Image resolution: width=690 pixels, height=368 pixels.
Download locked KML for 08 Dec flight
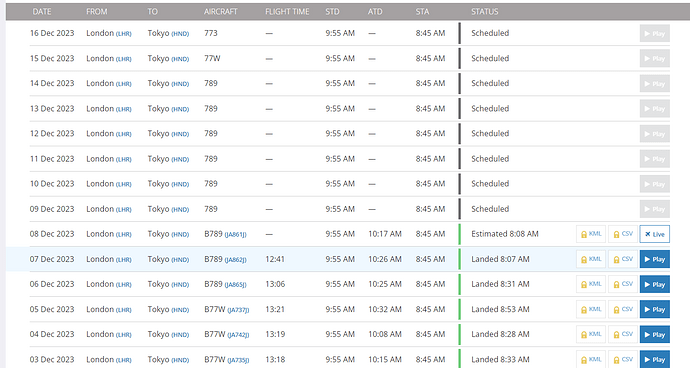pyautogui.click(x=591, y=234)
